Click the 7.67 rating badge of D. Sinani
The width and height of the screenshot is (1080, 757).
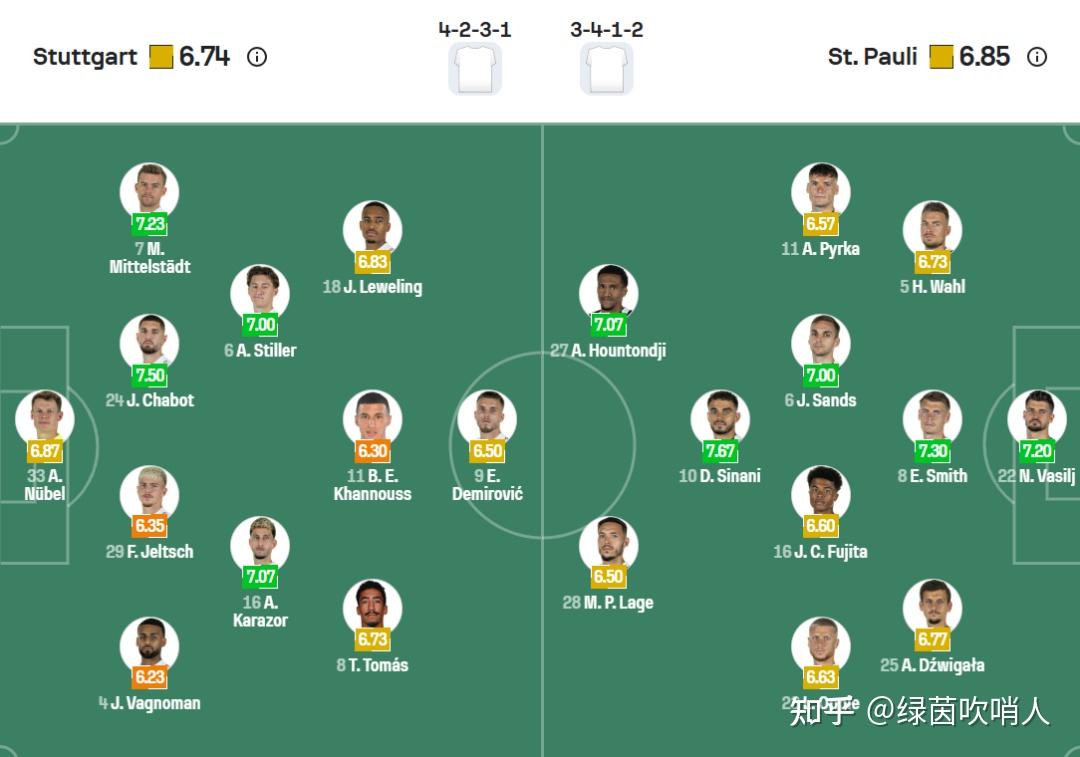pos(720,451)
